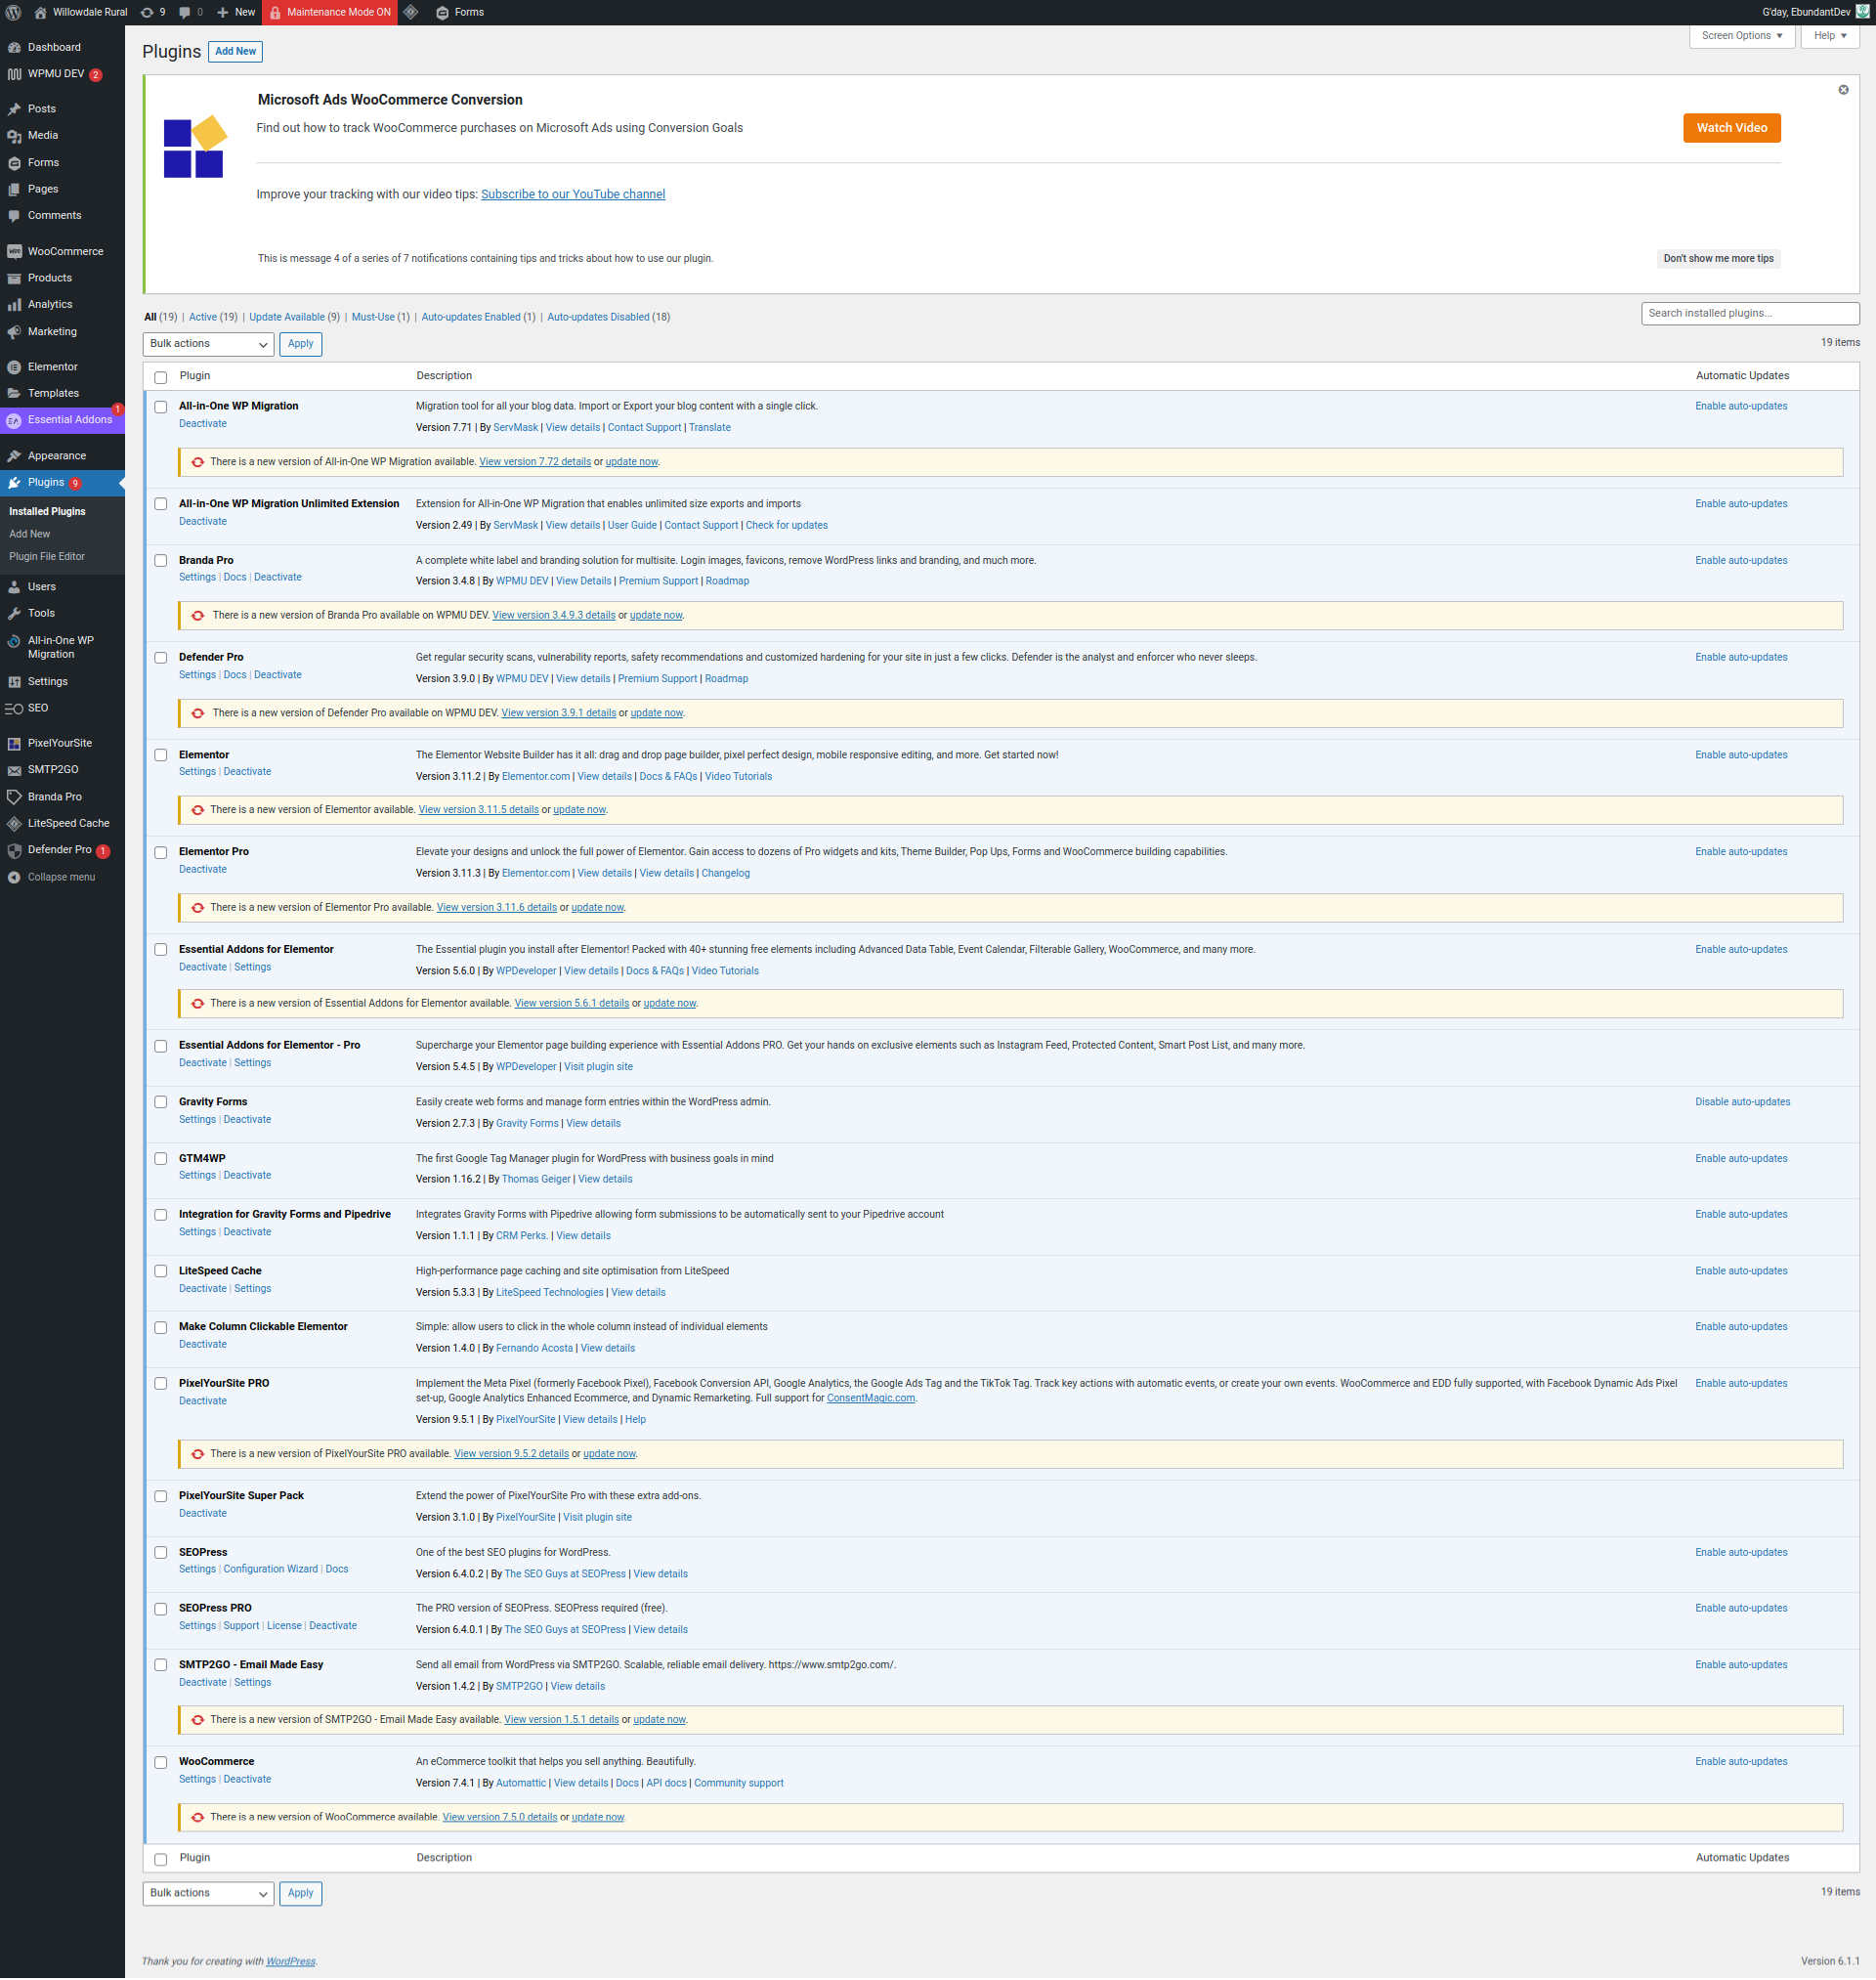The width and height of the screenshot is (1876, 1980).
Task: Filter plugins by Update Available
Action: (287, 317)
